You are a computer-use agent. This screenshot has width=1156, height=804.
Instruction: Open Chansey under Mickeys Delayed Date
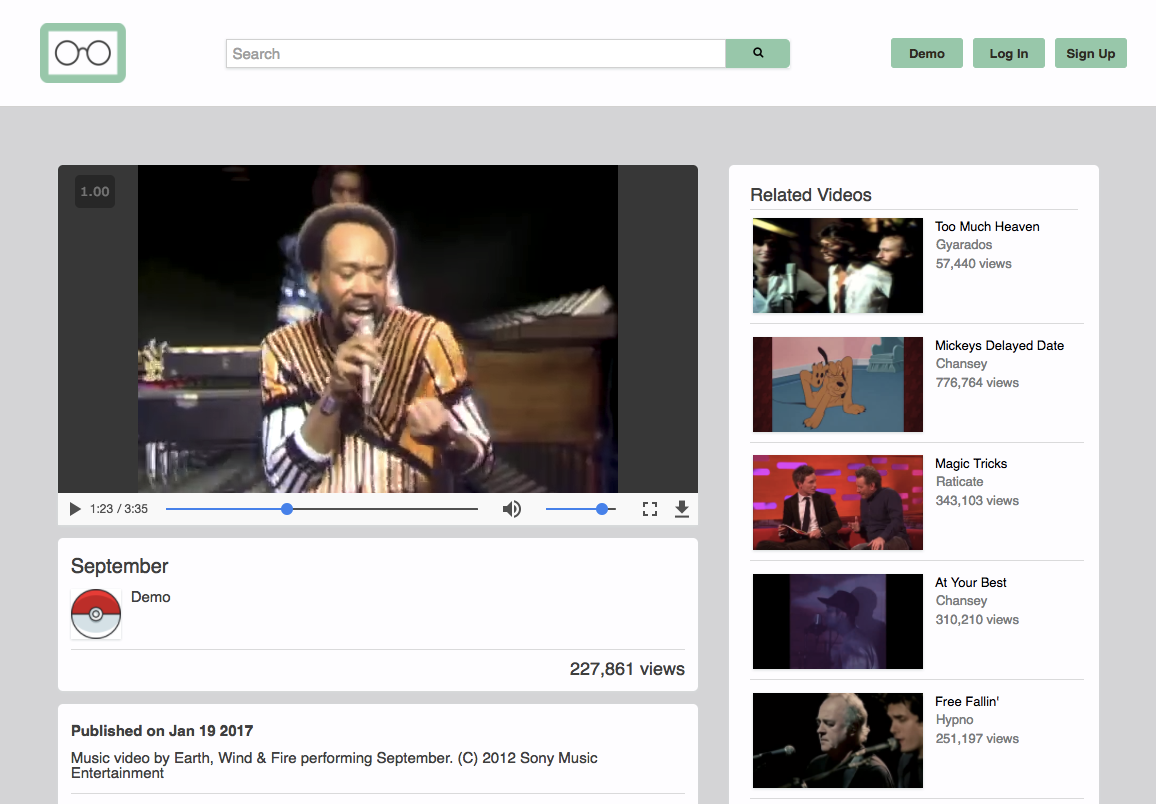961,363
